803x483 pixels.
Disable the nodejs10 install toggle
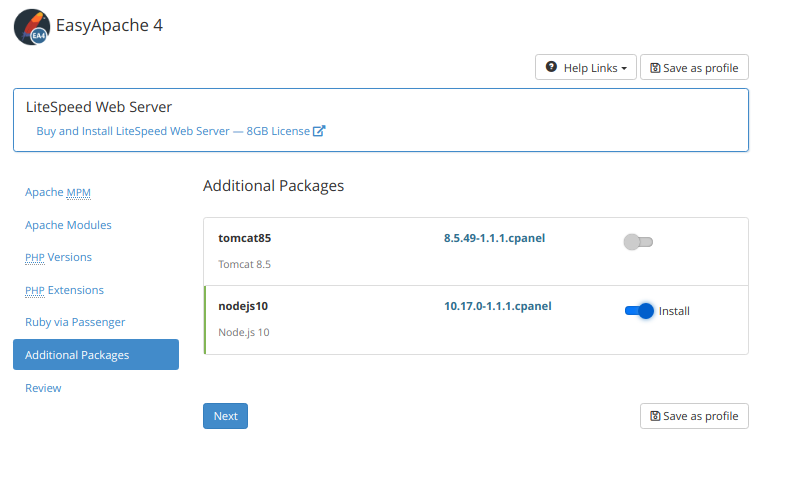tap(639, 311)
